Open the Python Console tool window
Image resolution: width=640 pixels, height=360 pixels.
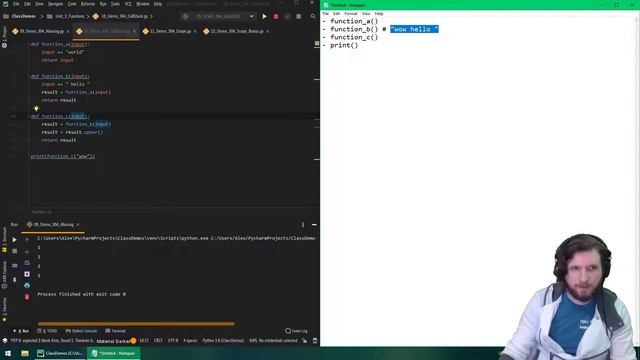[x=81, y=331]
